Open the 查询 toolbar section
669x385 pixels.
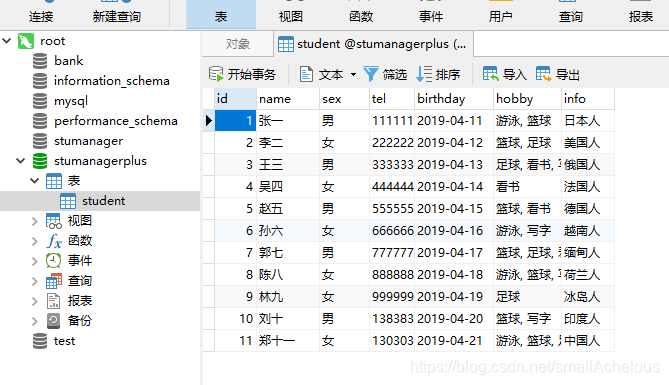(x=571, y=16)
